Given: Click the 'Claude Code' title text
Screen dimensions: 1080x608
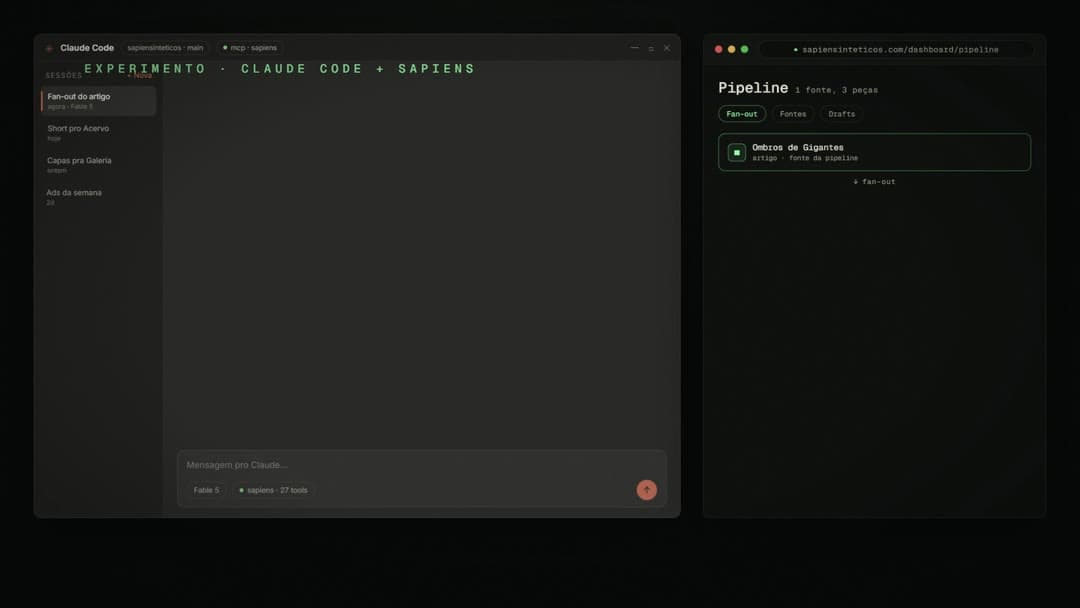Looking at the screenshot, I should (x=87, y=48).
